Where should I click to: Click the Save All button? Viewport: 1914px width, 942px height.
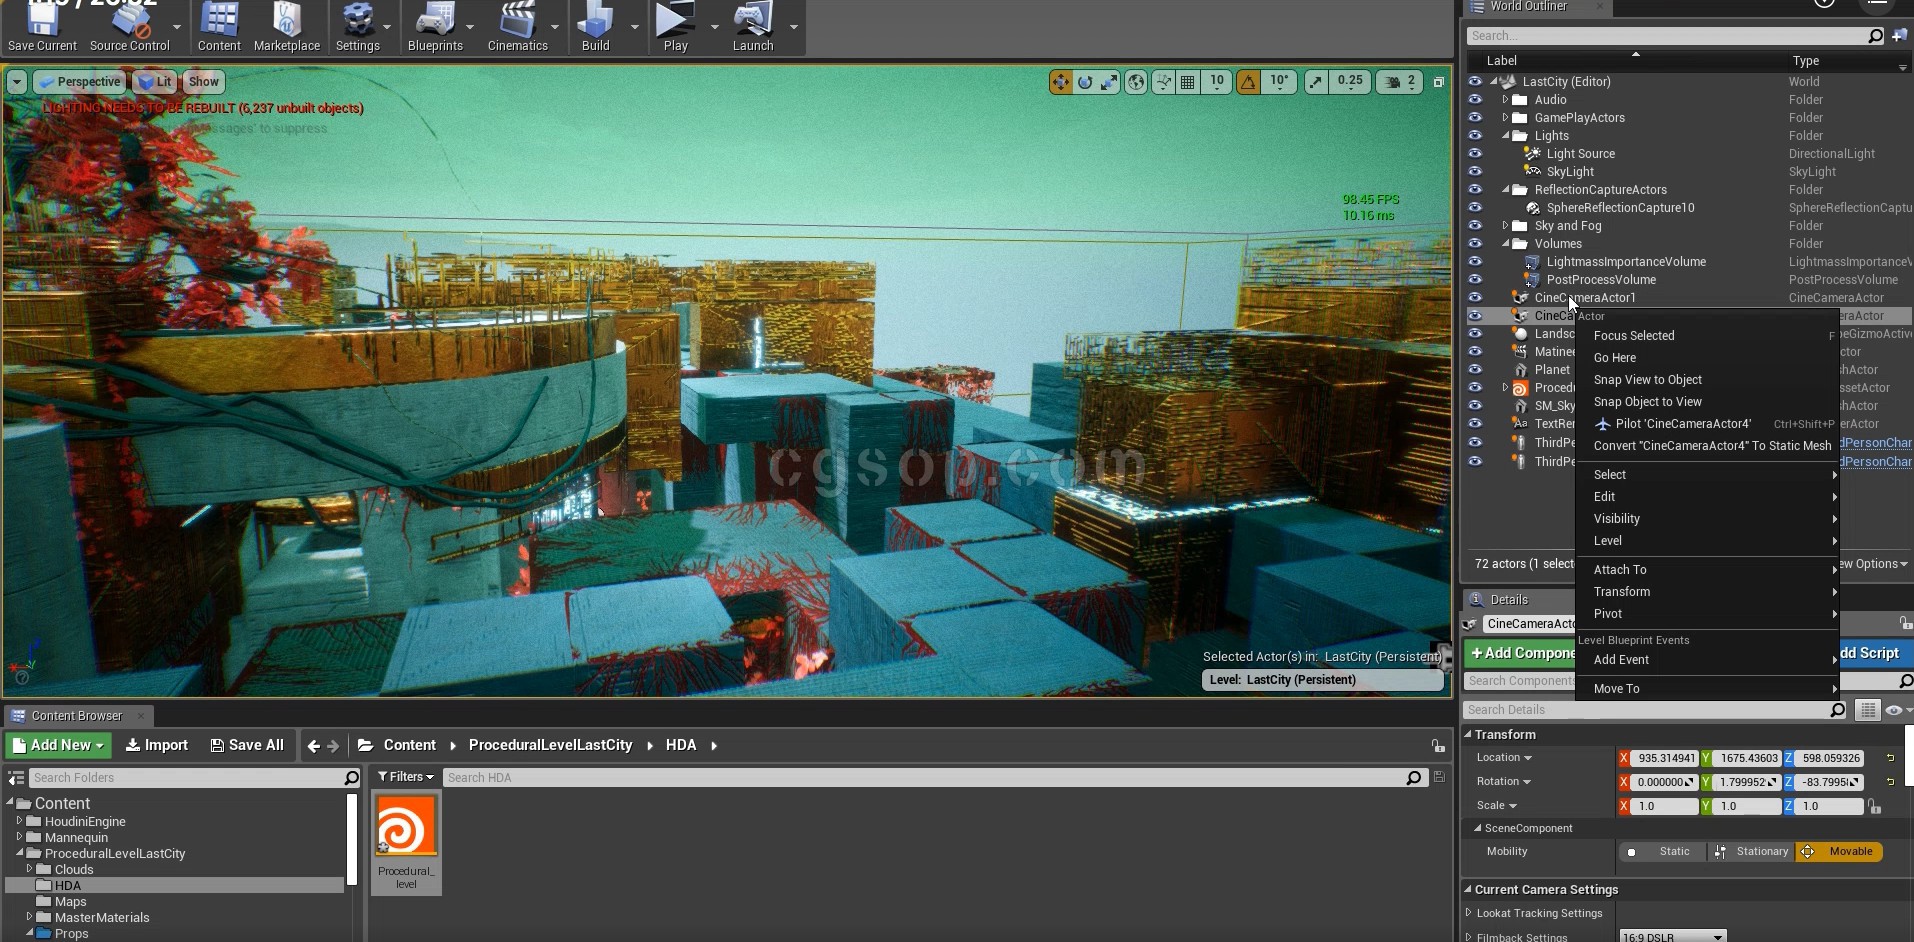[247, 745]
